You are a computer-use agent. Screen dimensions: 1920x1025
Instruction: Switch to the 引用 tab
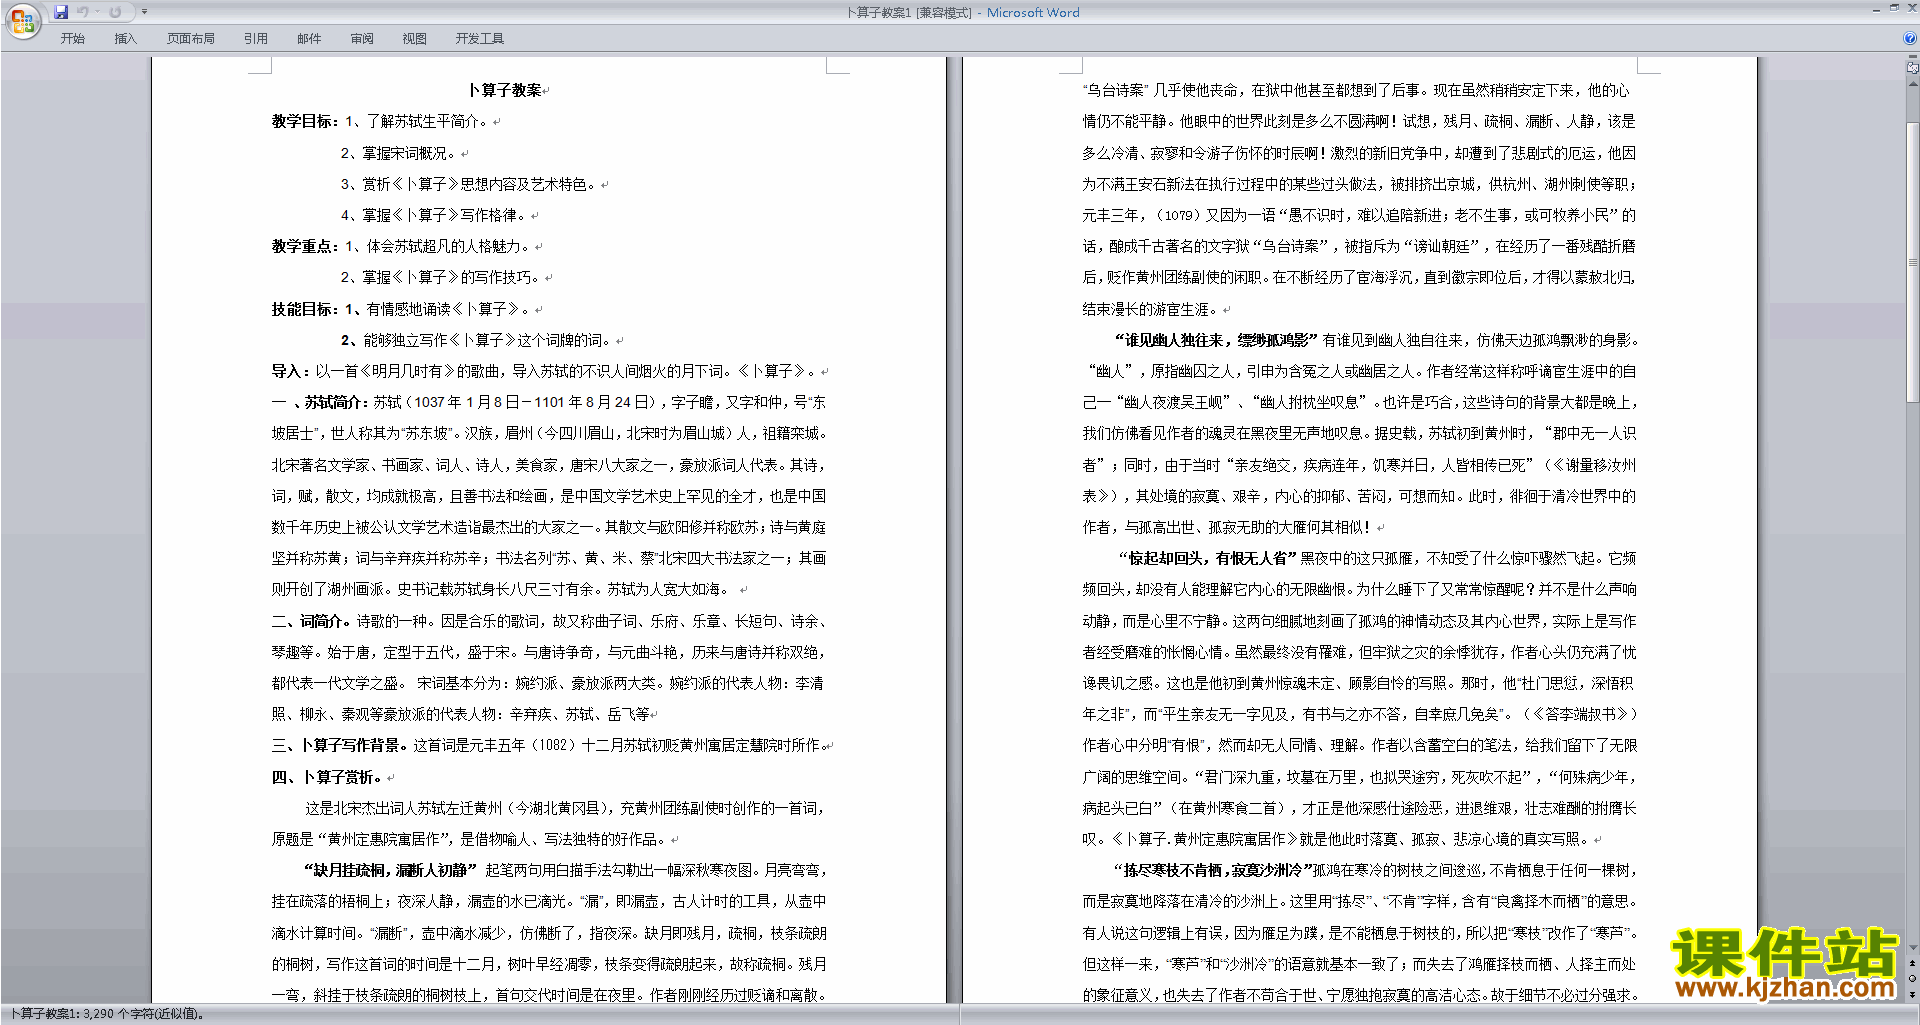pos(256,38)
